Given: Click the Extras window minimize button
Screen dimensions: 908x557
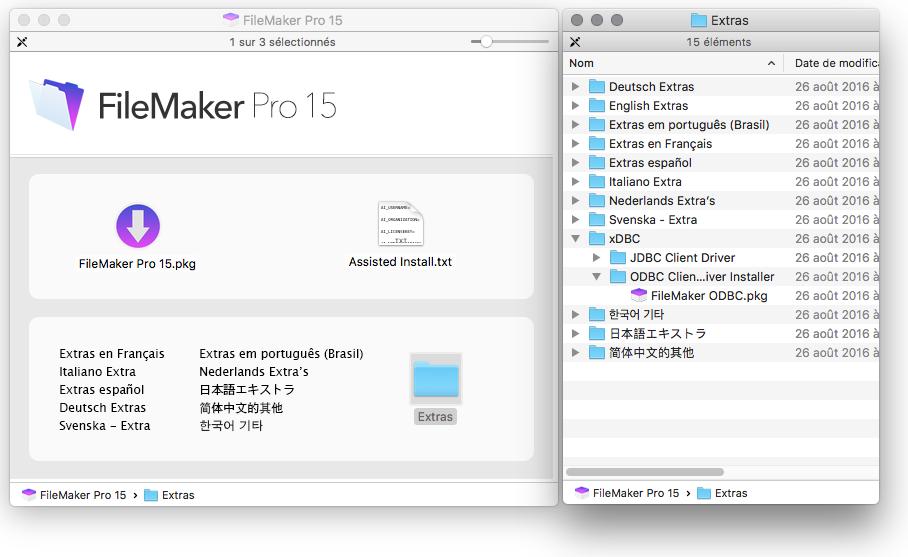Looking at the screenshot, I should [x=597, y=20].
